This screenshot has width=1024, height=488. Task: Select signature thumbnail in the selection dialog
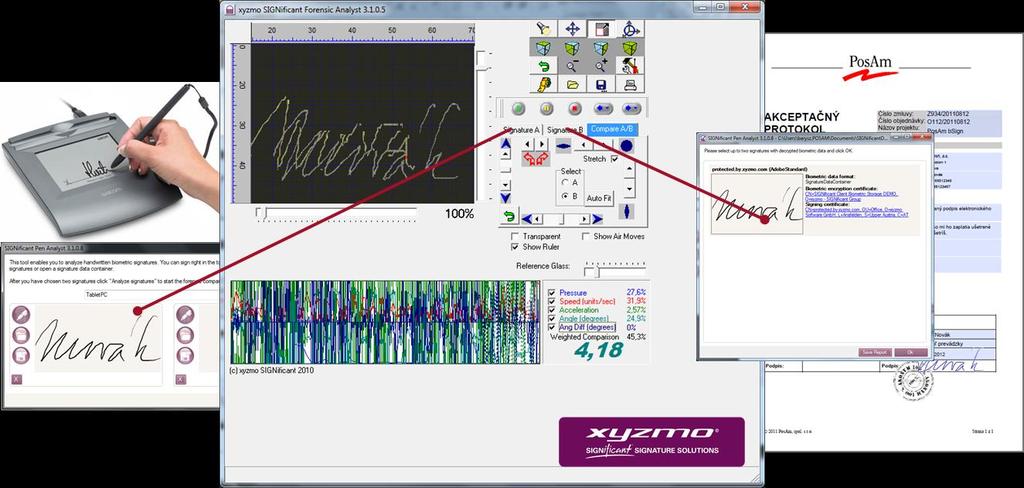coord(757,204)
